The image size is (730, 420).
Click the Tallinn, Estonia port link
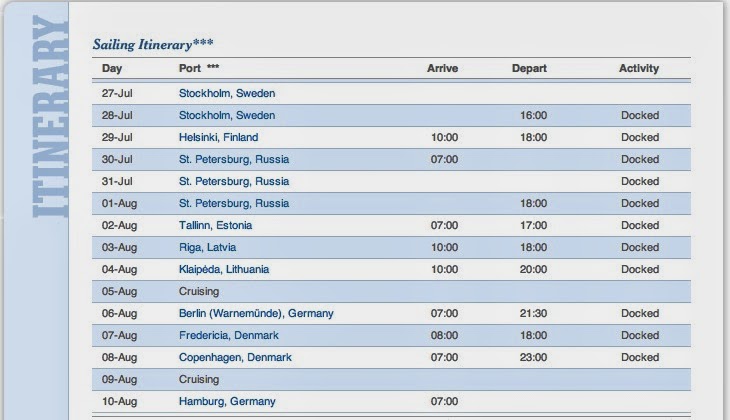(216, 225)
